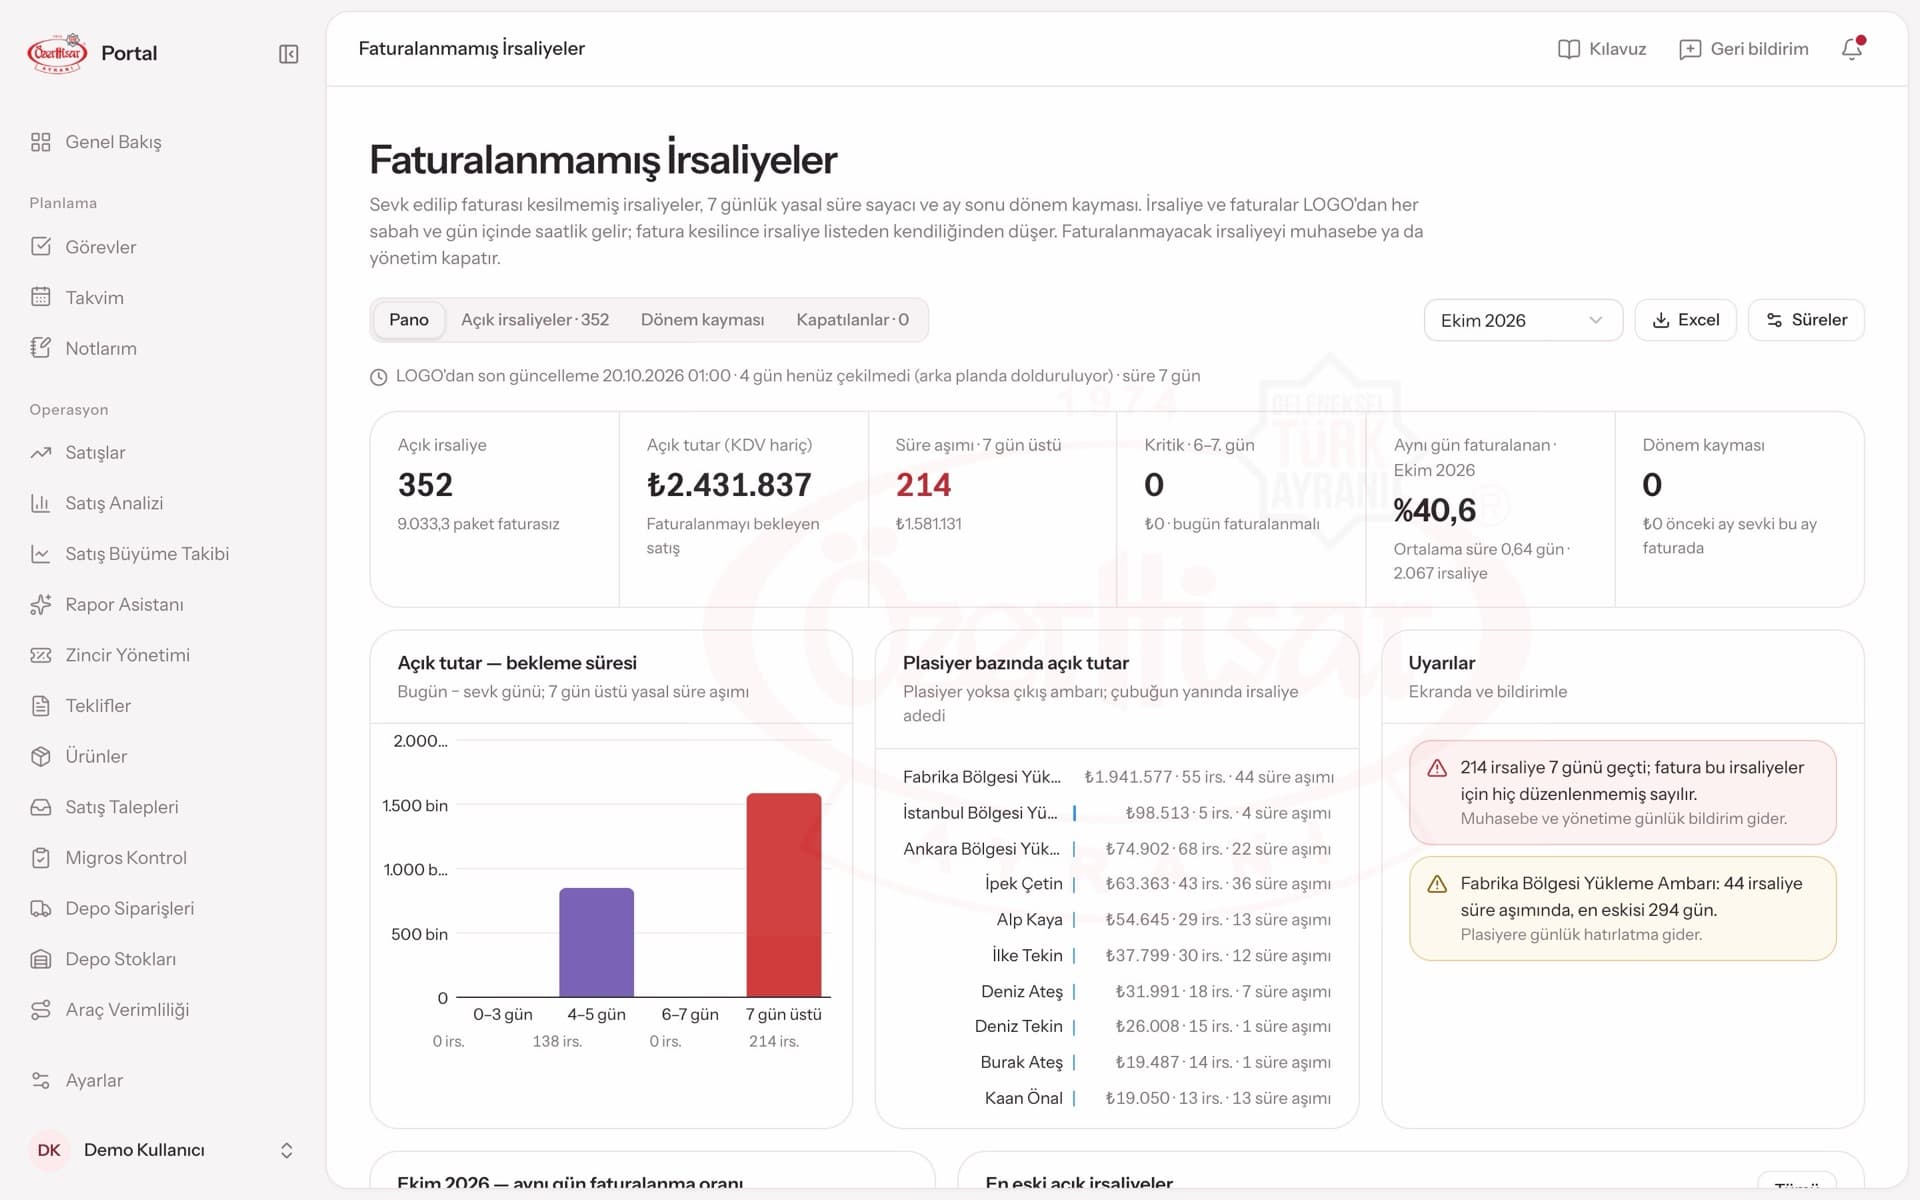Select the Kaan Önal plasiyer row
The image size is (1920, 1200).
coord(1117,1098)
